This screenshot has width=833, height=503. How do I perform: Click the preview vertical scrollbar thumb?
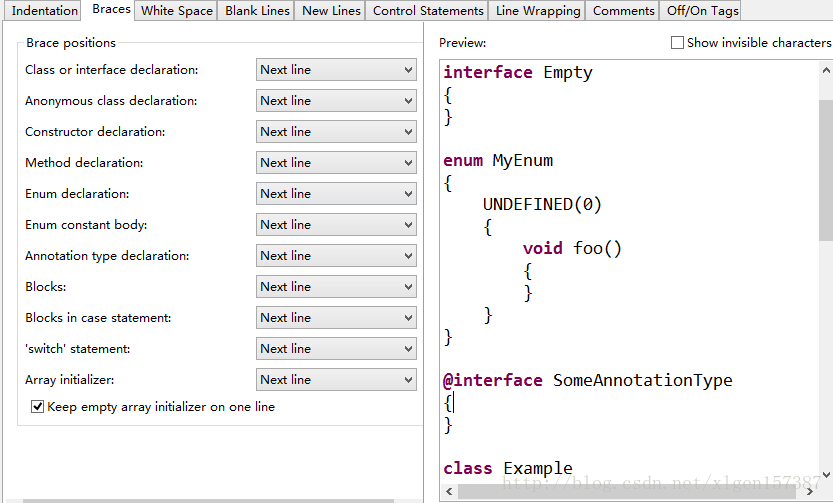(x=825, y=170)
